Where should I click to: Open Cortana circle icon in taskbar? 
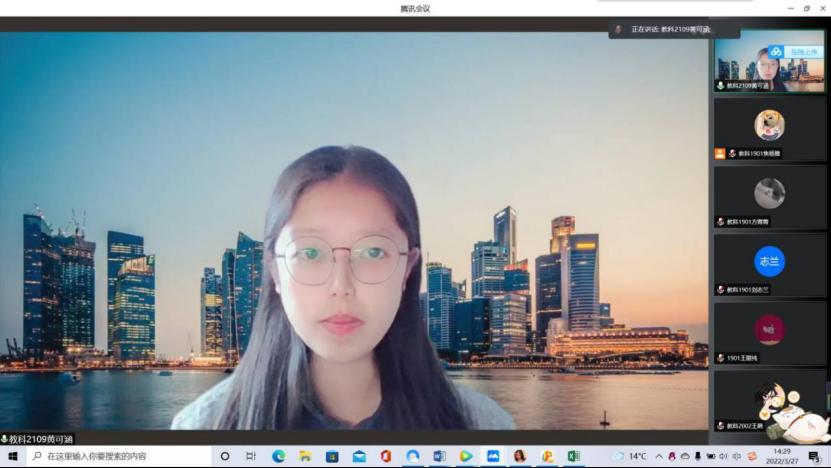pyautogui.click(x=225, y=456)
